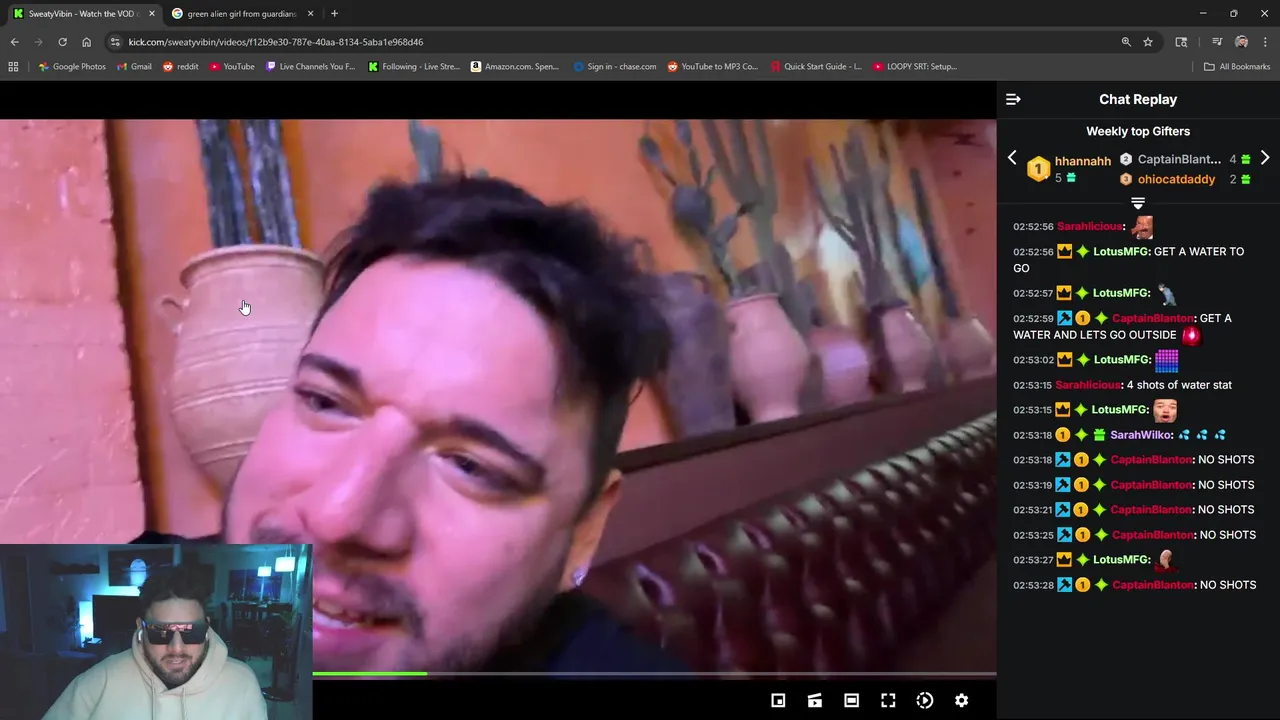Open the reddit bookmark
This screenshot has height=720, width=1280.
coord(180,67)
